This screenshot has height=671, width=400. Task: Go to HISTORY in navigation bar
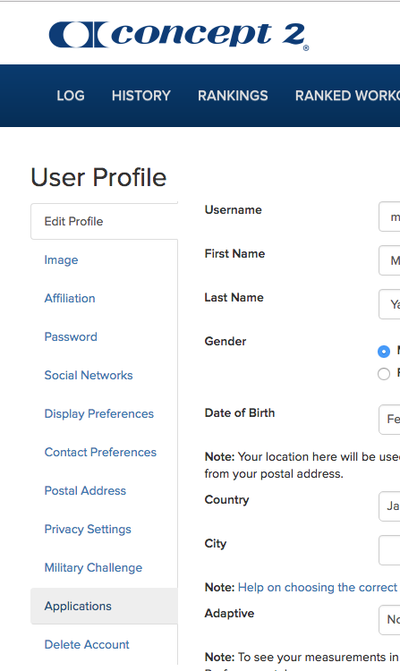coord(141,95)
